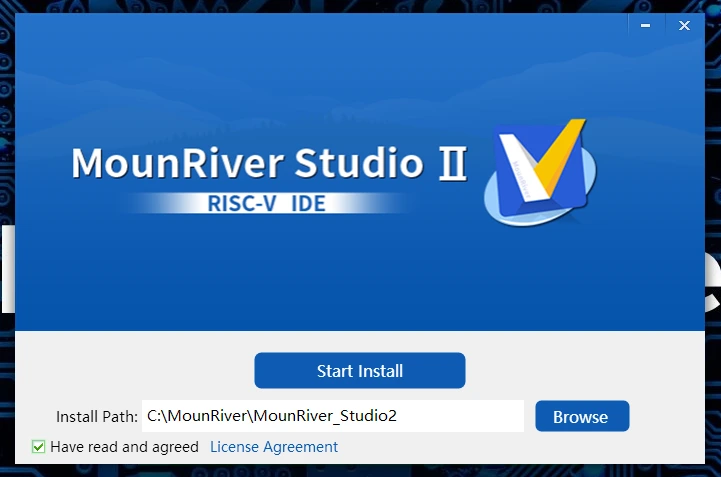721x477 pixels.
Task: Uncheck the Have read and agreed checkbox
Action: [38, 447]
